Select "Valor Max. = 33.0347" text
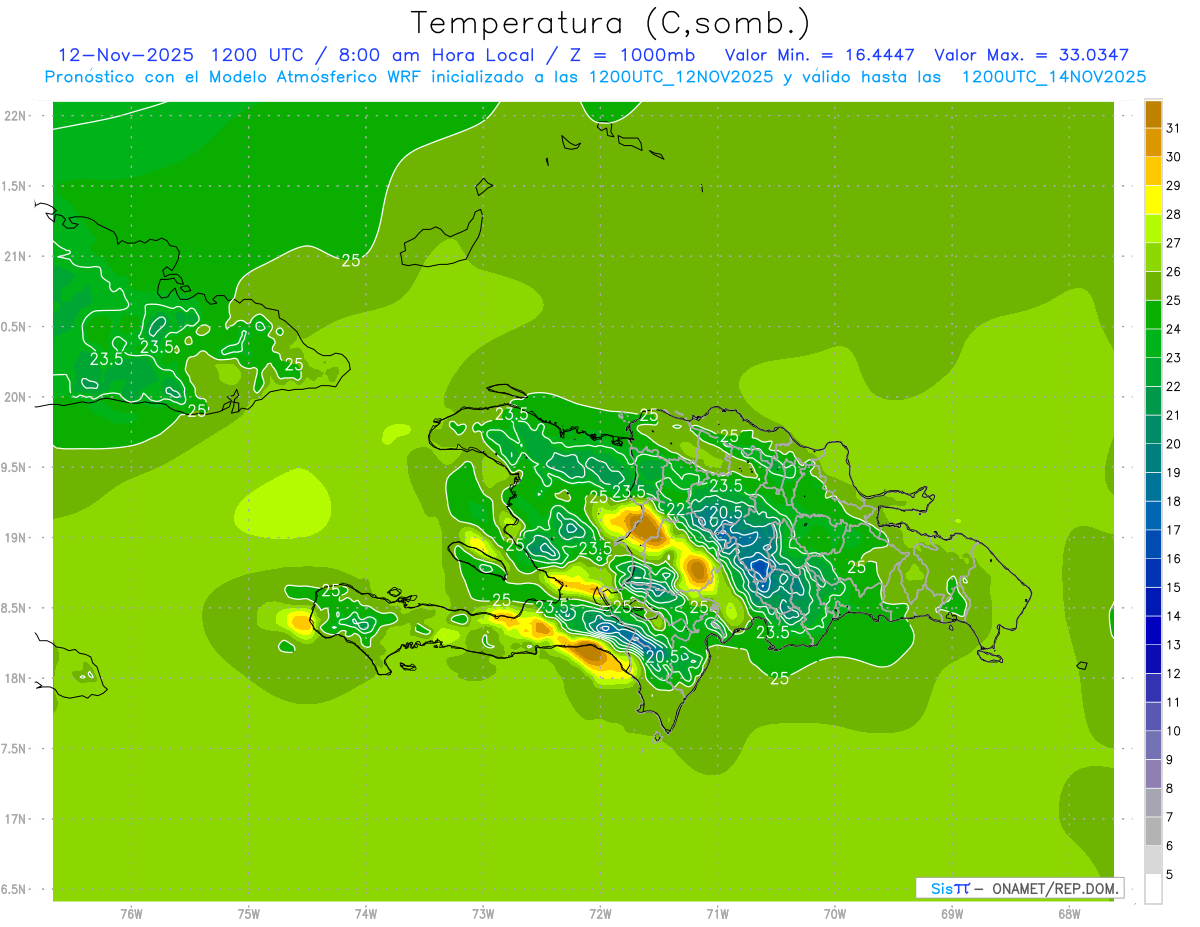Screen dimensions: 1200x927 [x=1031, y=55]
